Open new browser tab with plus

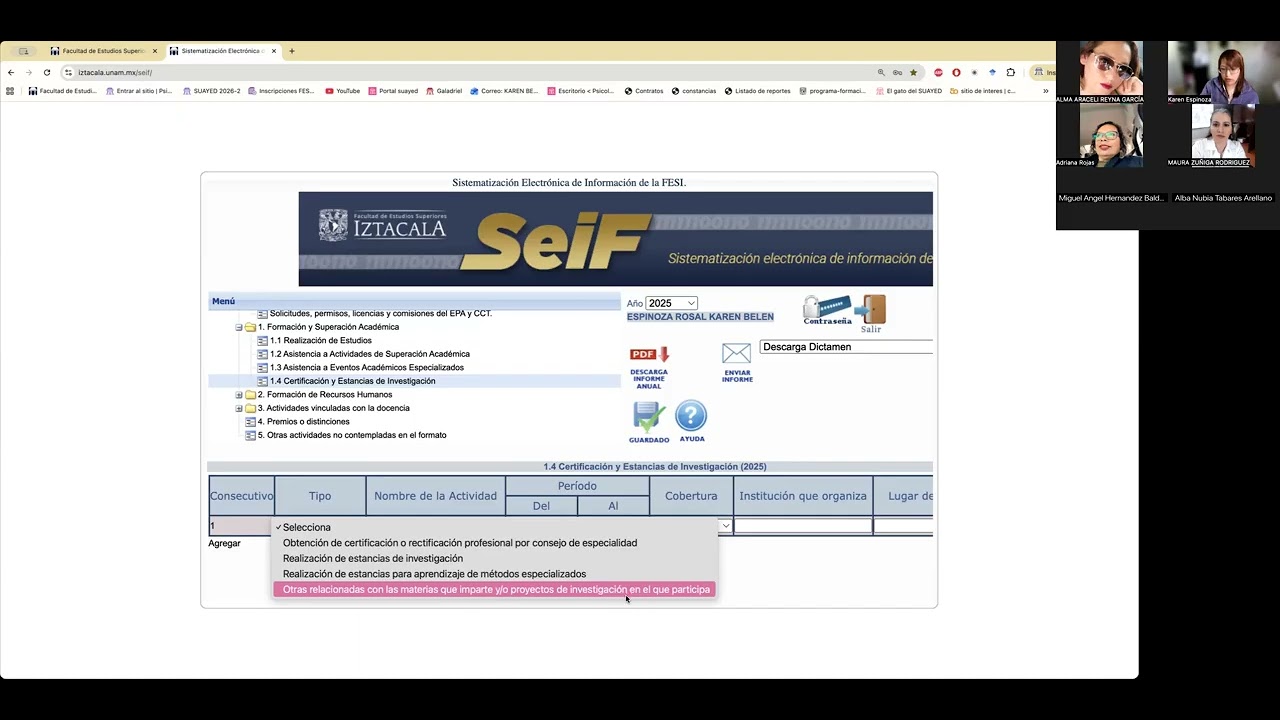pyautogui.click(x=292, y=51)
